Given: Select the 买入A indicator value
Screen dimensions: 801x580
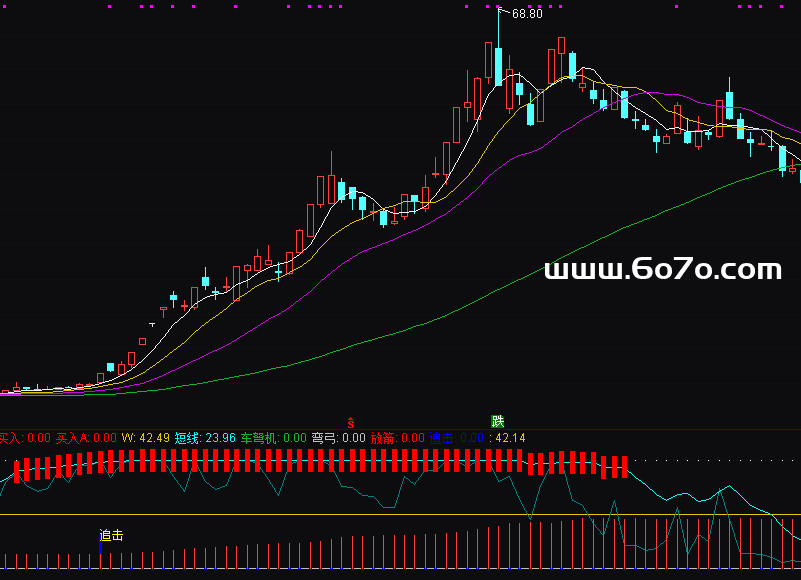Looking at the screenshot, I should click(x=86, y=438).
